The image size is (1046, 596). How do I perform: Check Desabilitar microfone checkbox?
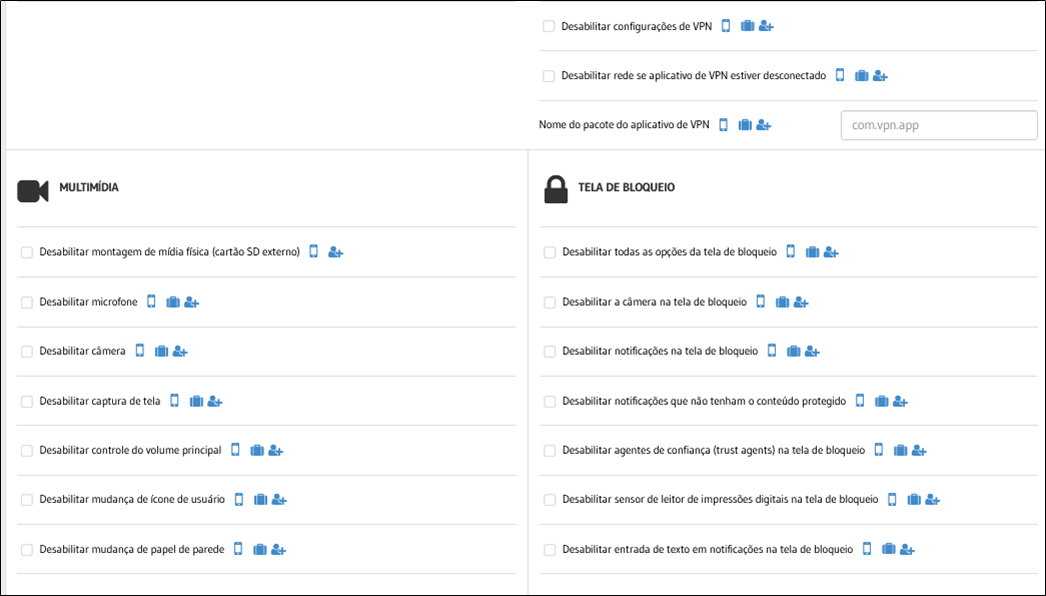(27, 302)
